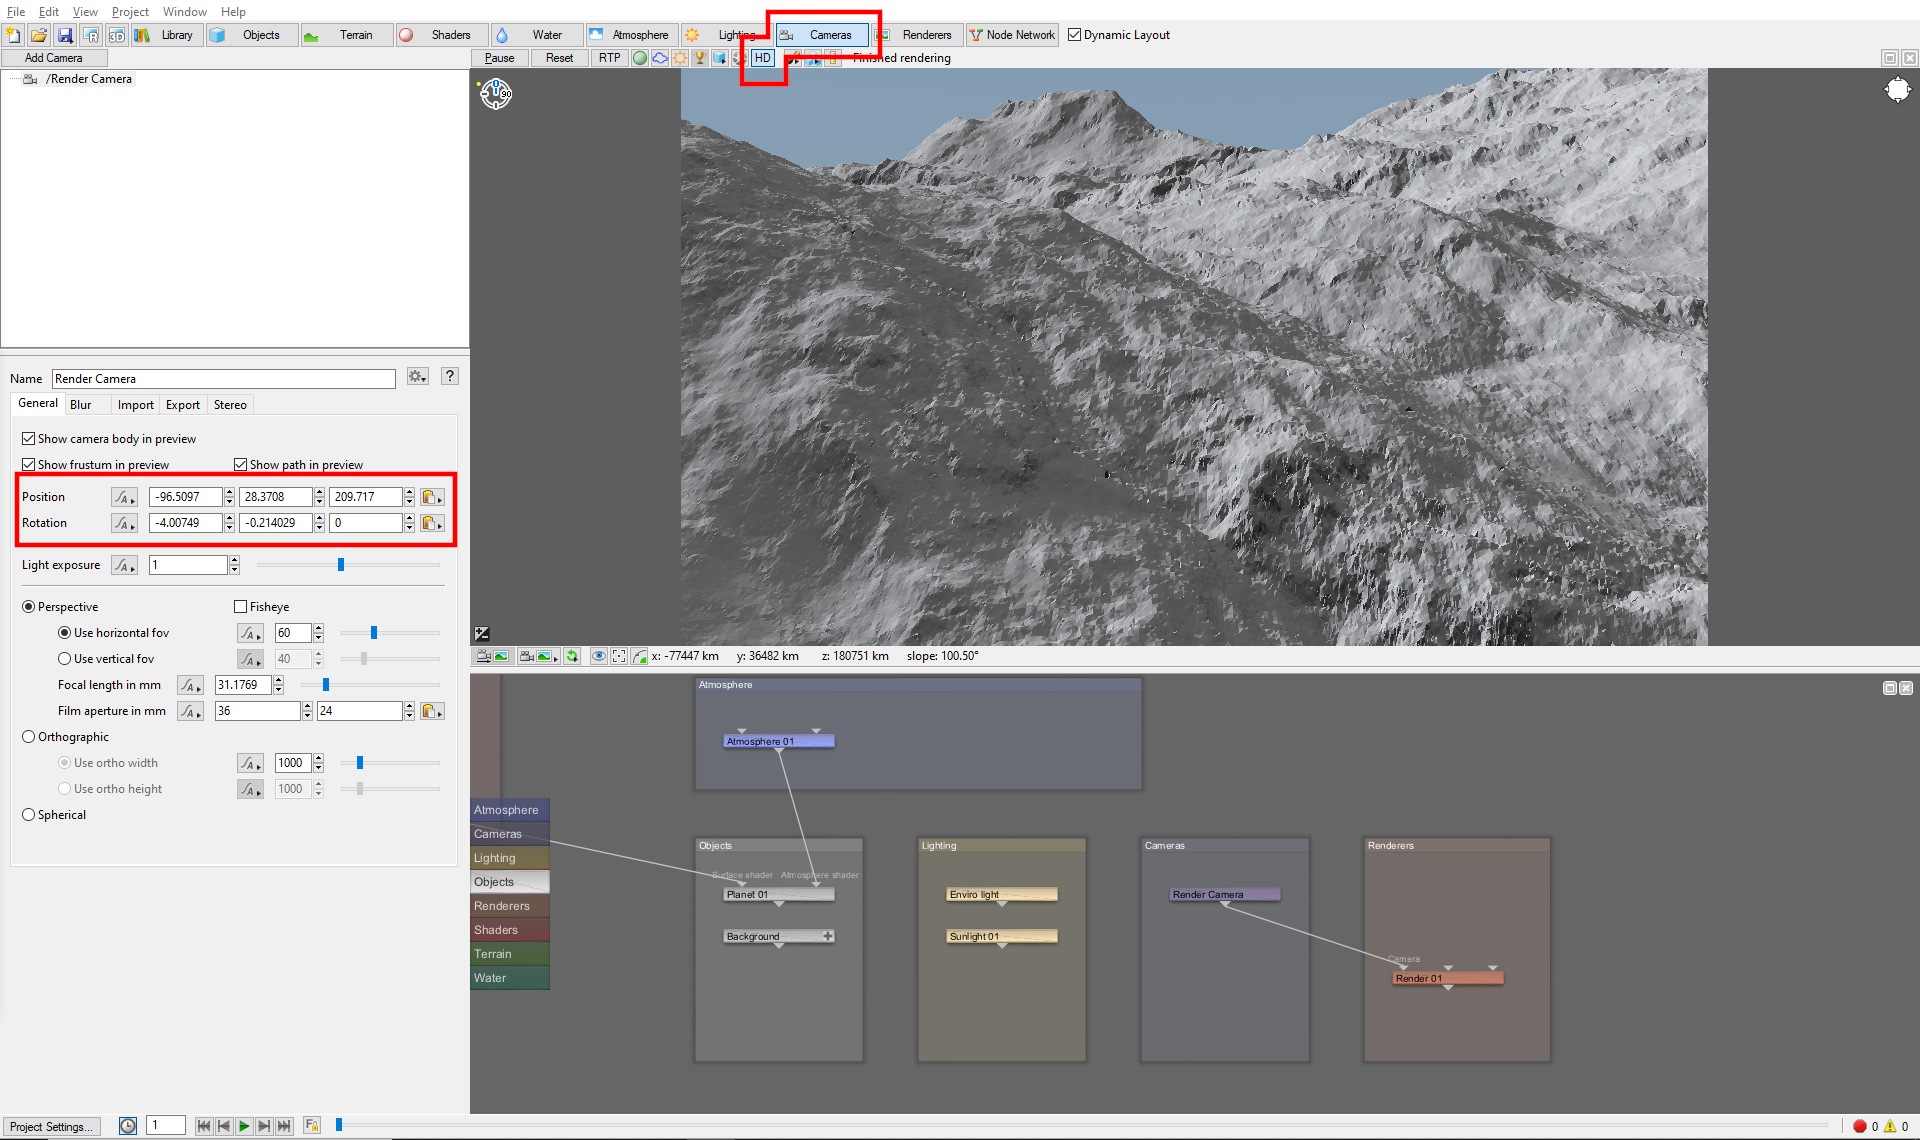Jump to first frame
Viewport: 1920px width, 1140px height.
(204, 1126)
